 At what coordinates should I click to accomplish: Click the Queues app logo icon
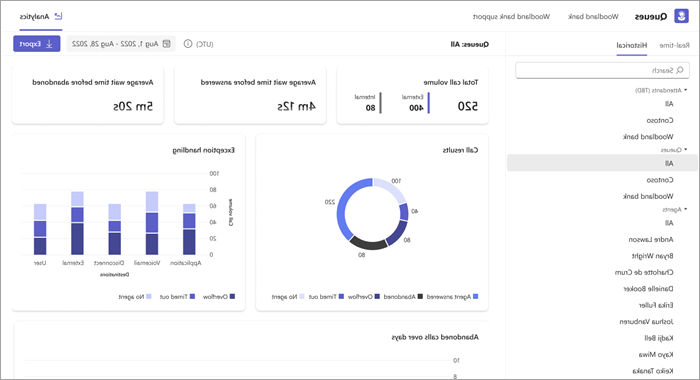point(681,17)
